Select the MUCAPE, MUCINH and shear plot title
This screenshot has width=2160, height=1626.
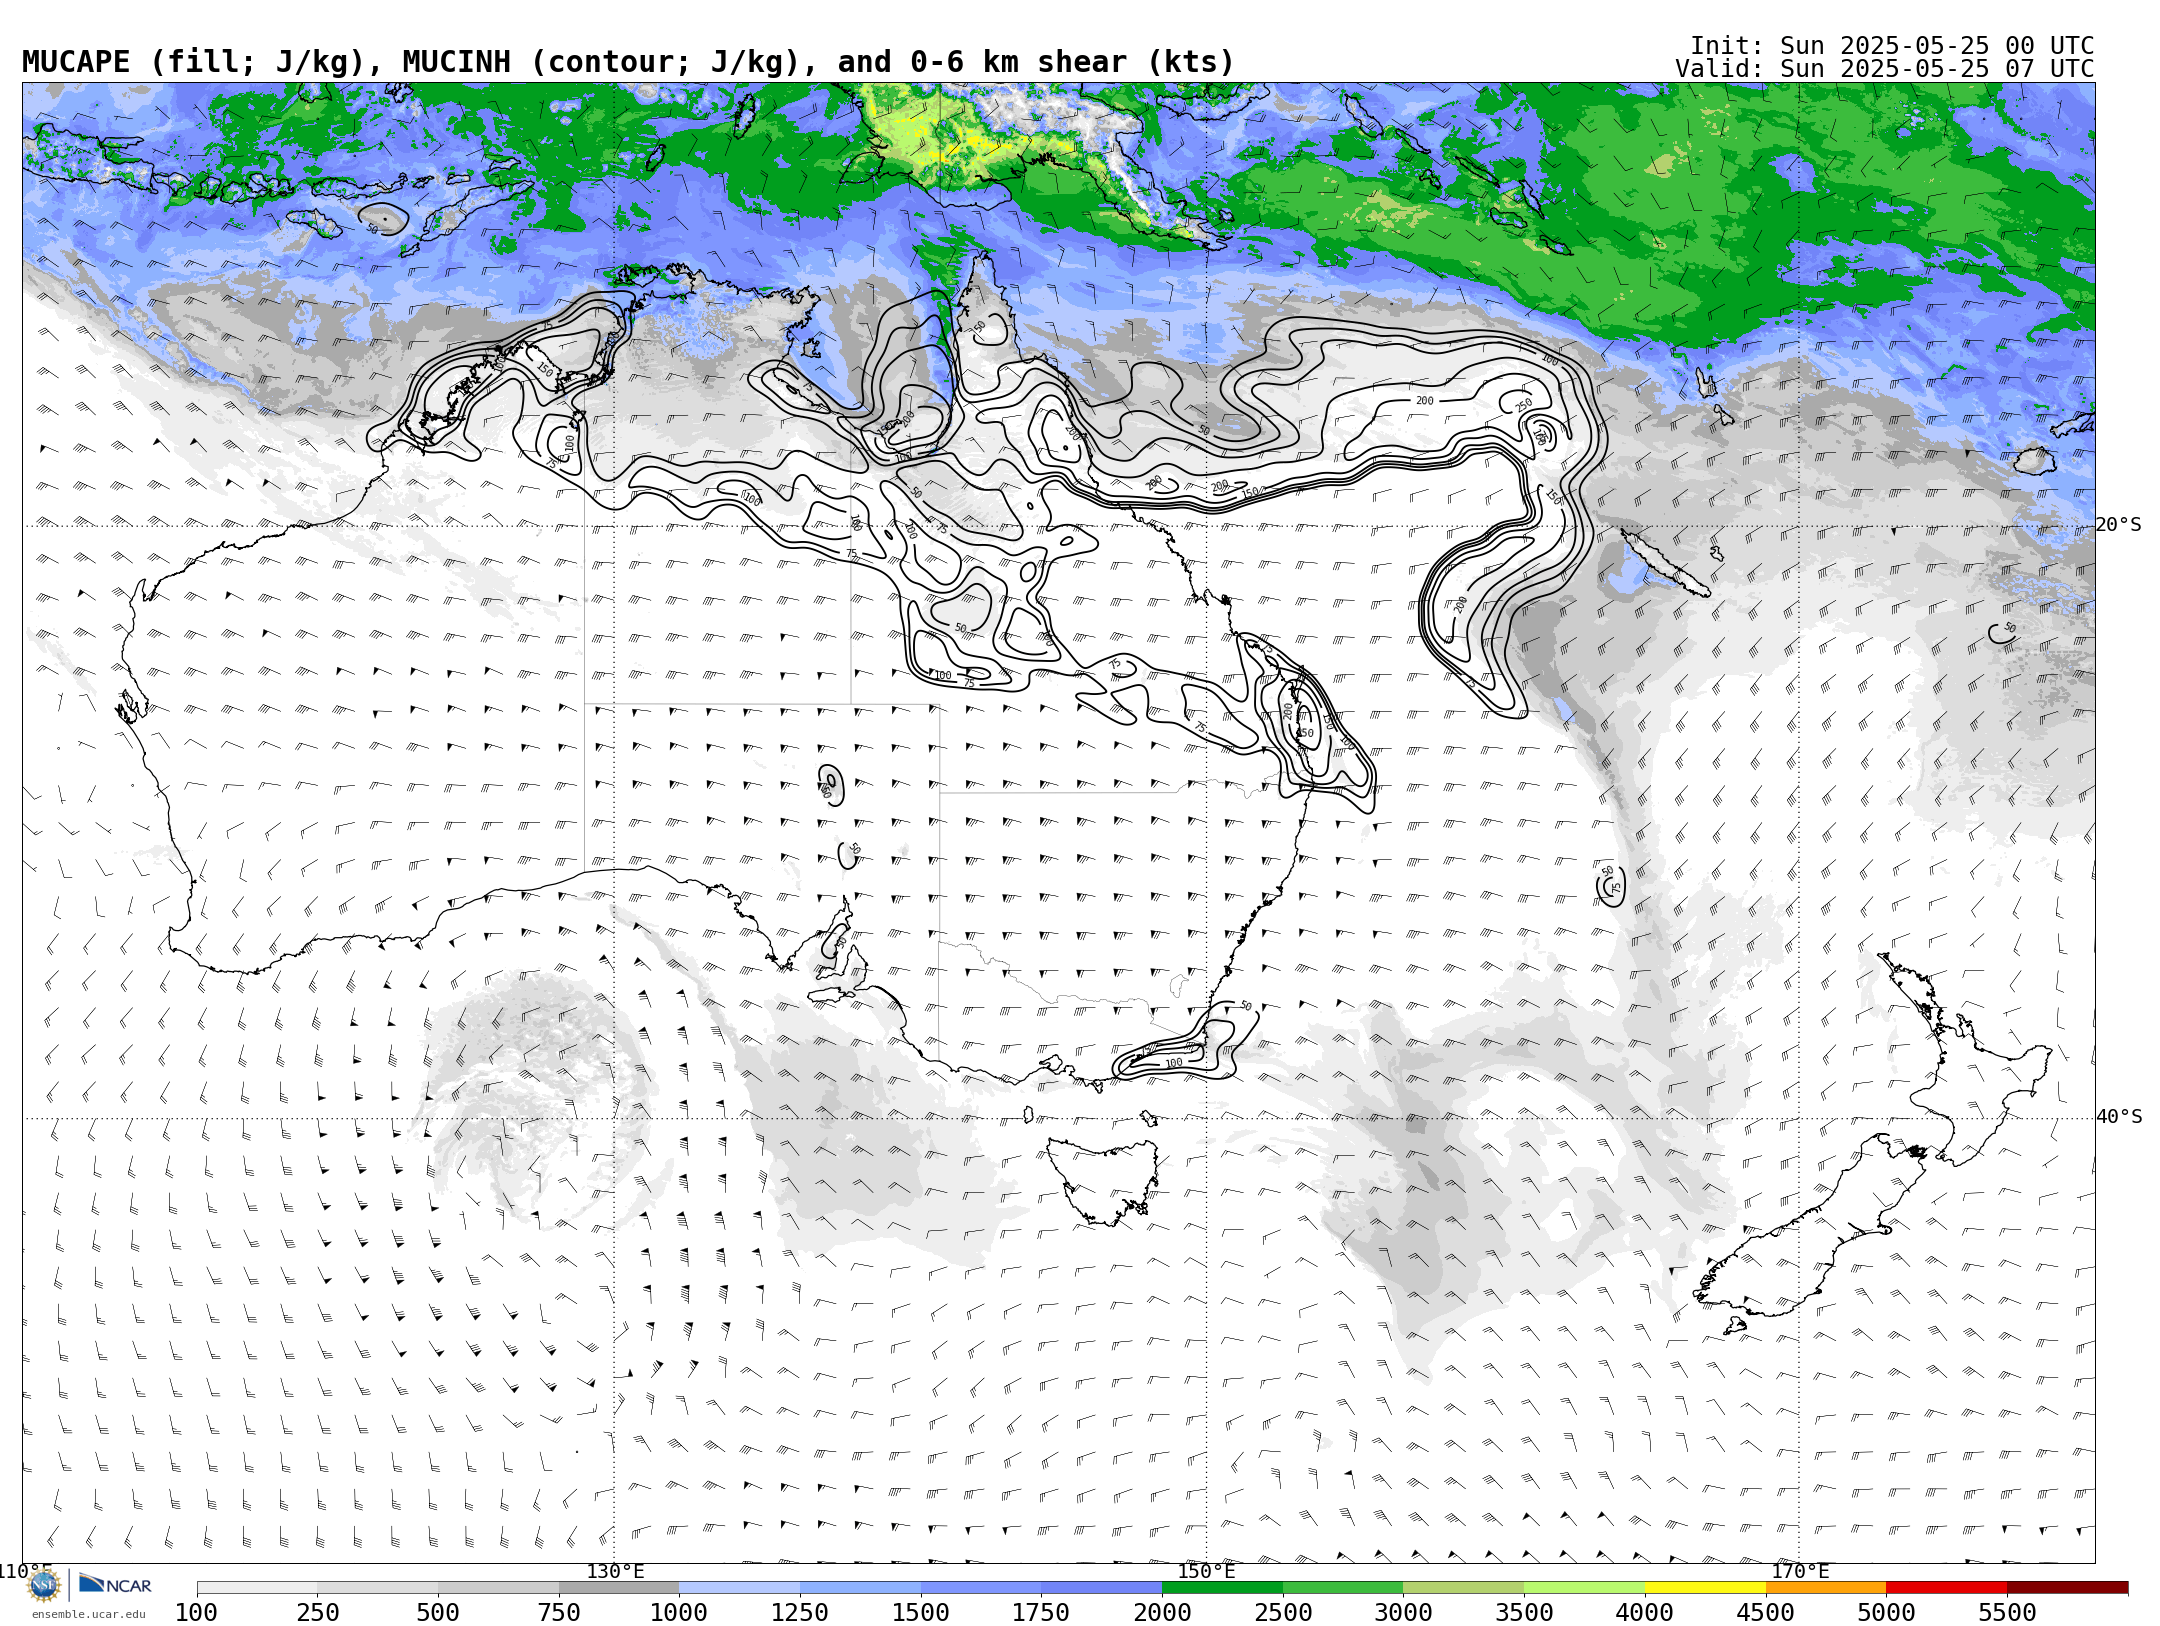(628, 62)
